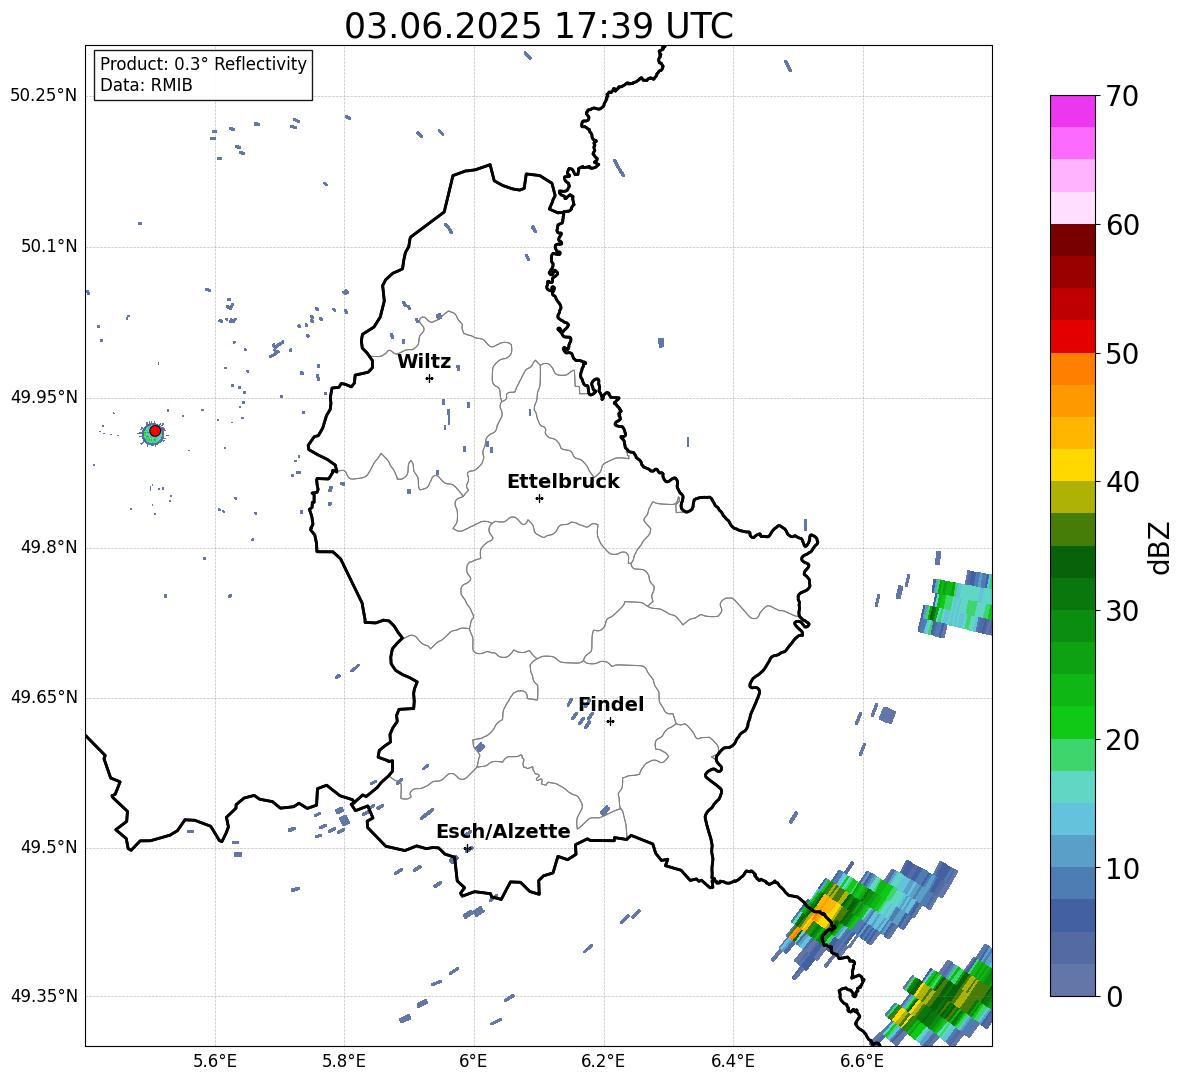Click the dBZ colorbar axis label
Viewport: 1184px width, 1081px height.
(x=1159, y=547)
